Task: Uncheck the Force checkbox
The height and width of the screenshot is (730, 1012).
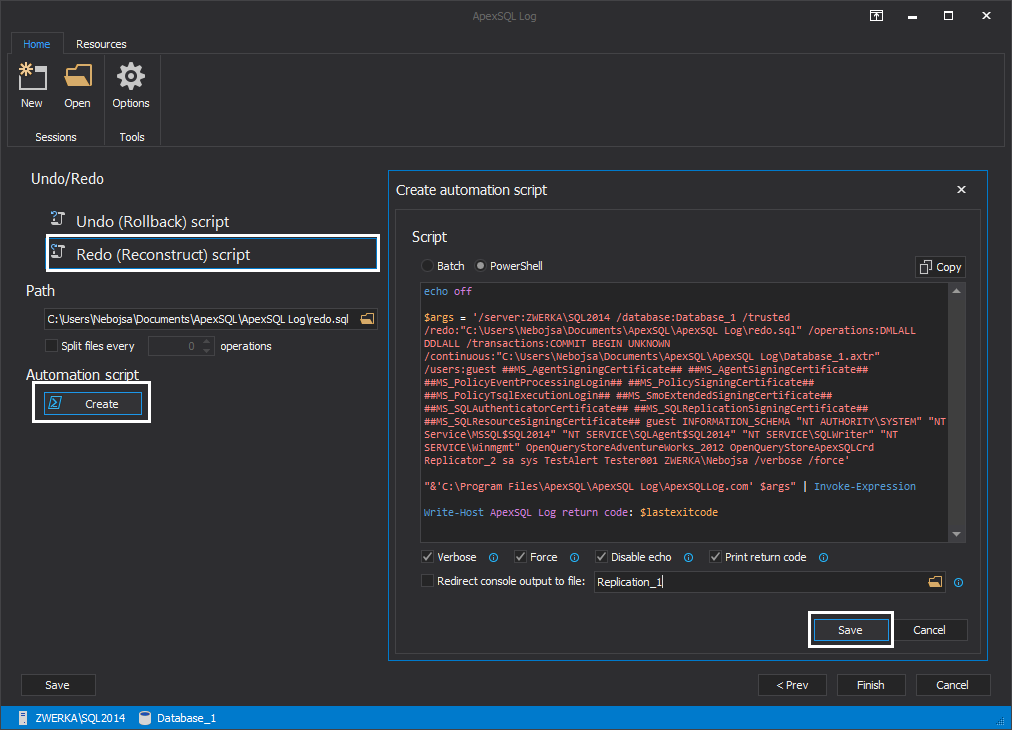Action: click(x=520, y=557)
